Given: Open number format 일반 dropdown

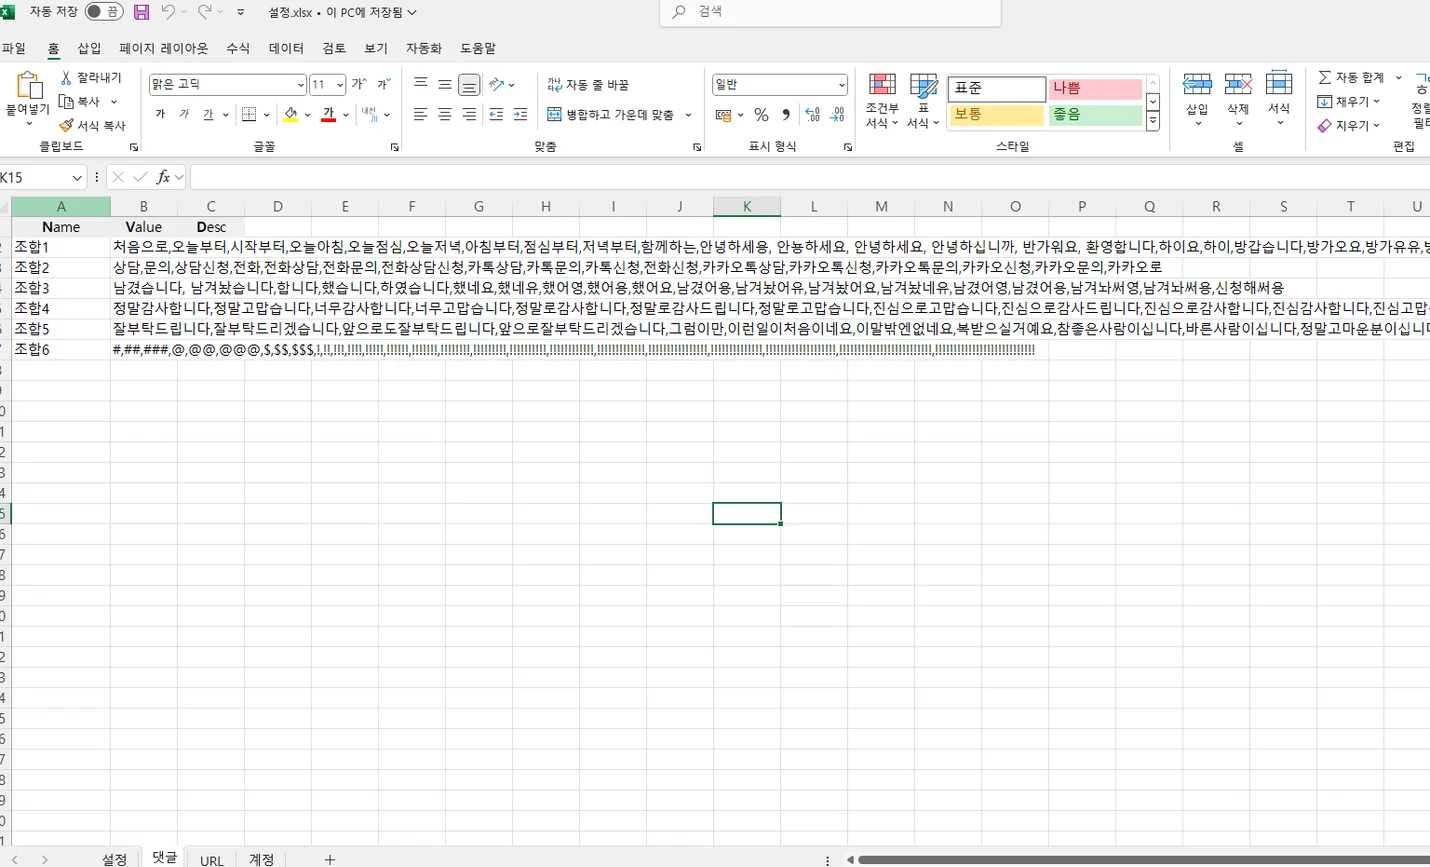Looking at the screenshot, I should coord(841,85).
